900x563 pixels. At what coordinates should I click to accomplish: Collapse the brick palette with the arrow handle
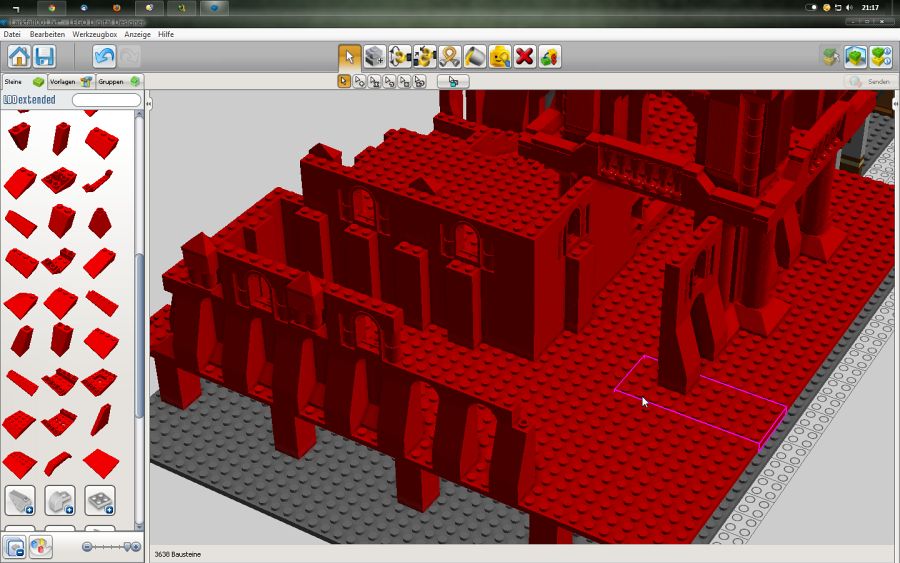click(148, 103)
